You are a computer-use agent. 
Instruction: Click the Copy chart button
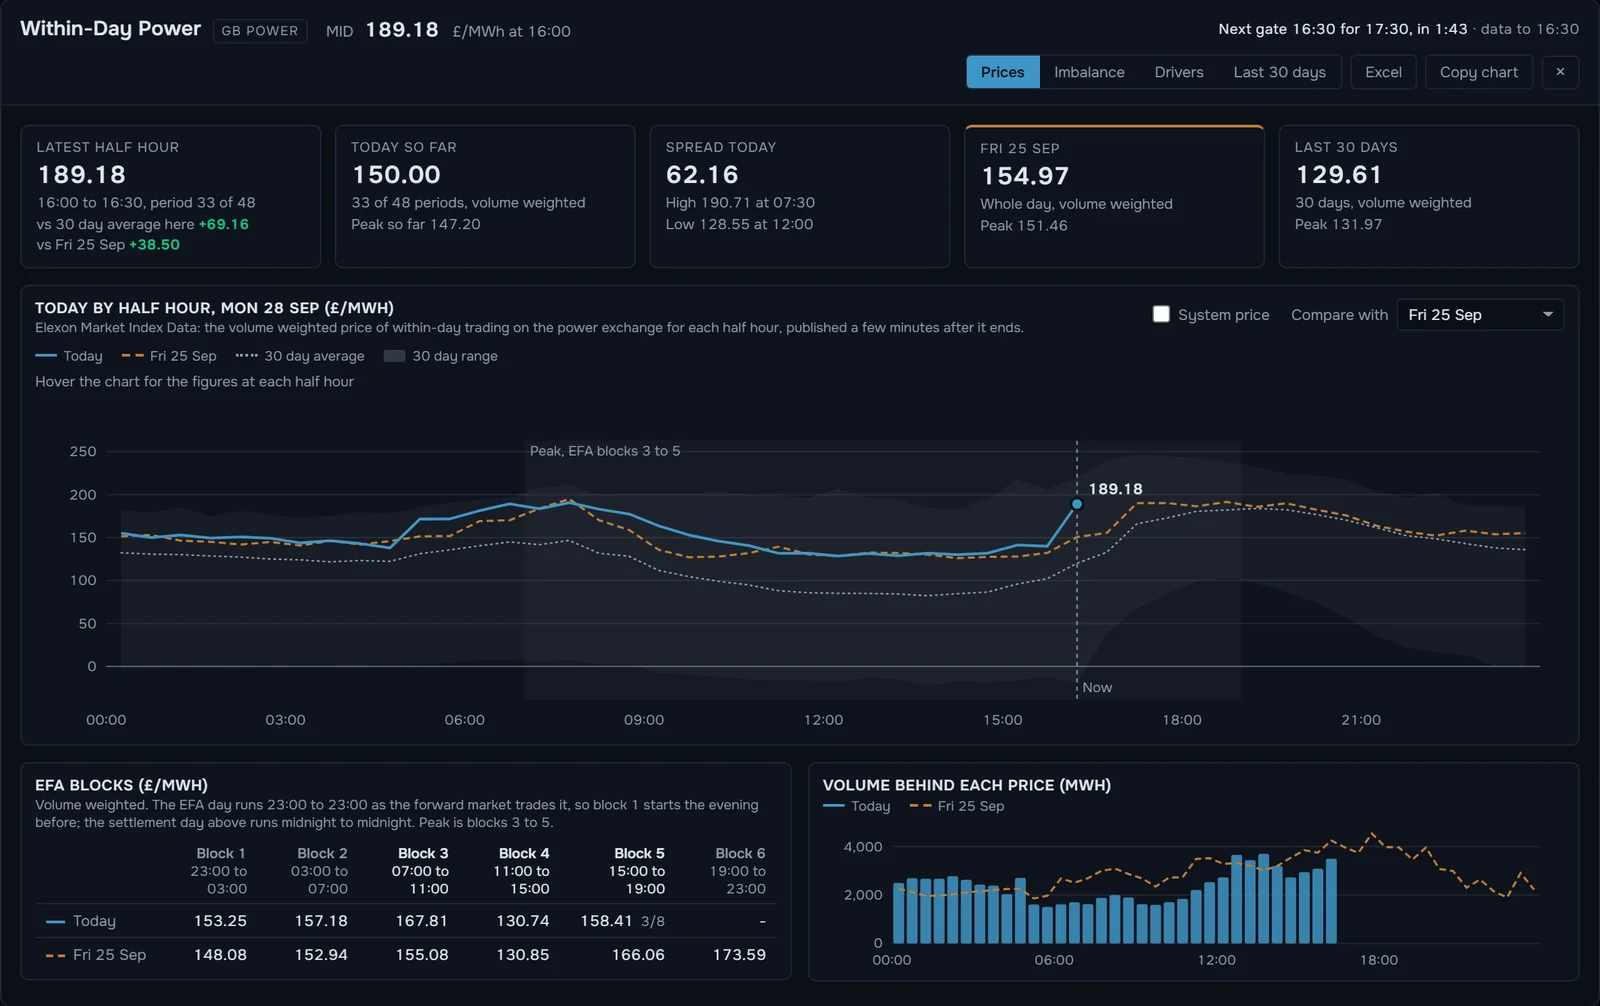[1478, 72]
